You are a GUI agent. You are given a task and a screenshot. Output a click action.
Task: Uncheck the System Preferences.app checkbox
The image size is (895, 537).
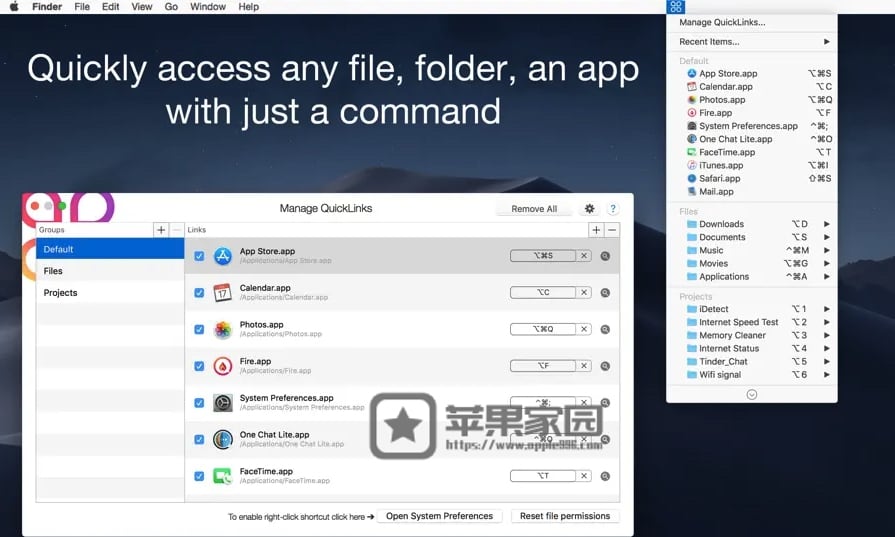(x=199, y=403)
